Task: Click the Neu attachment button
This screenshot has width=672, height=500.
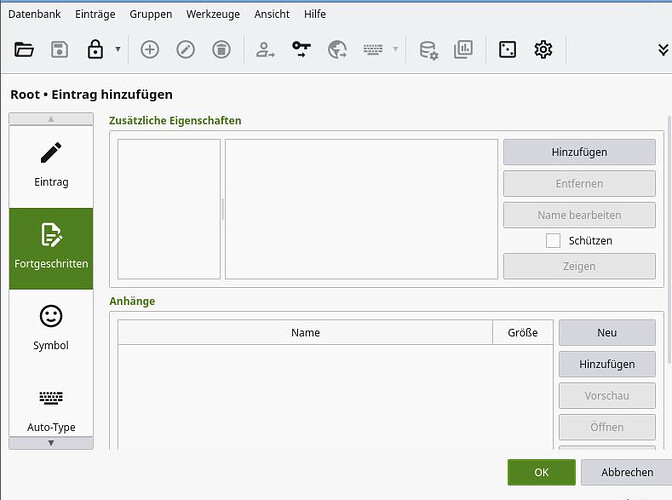Action: (607, 333)
